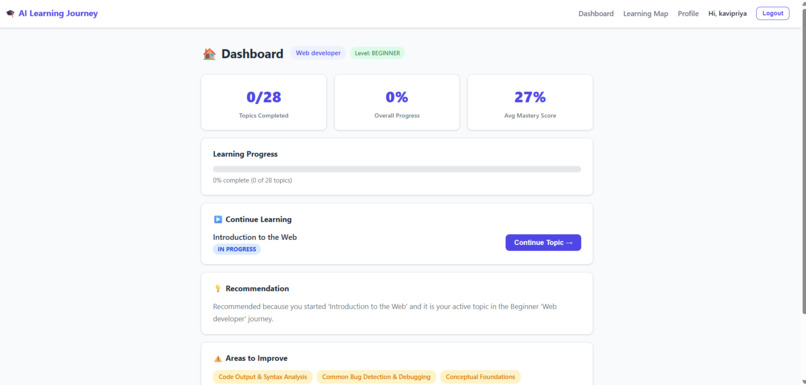
Task: Click the Continue Topic button
Action: pyautogui.click(x=543, y=243)
